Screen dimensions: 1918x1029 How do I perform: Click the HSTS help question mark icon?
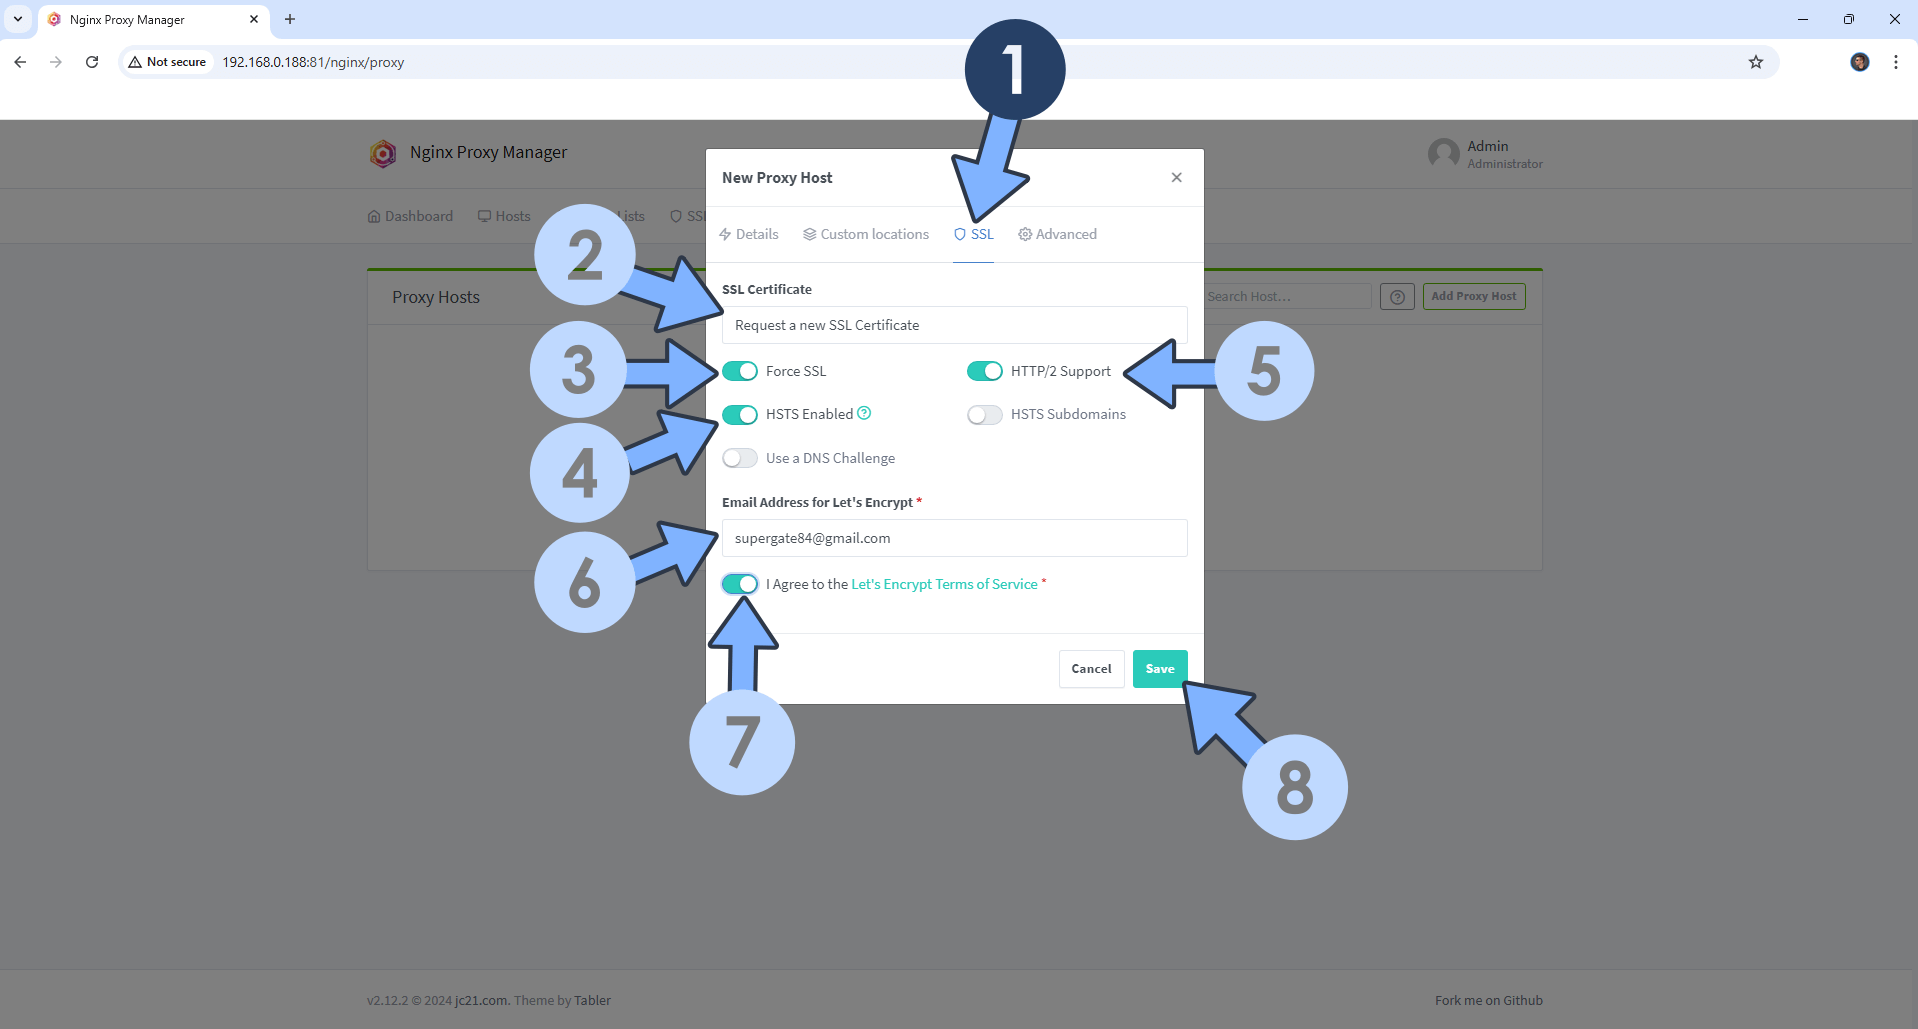coord(864,413)
